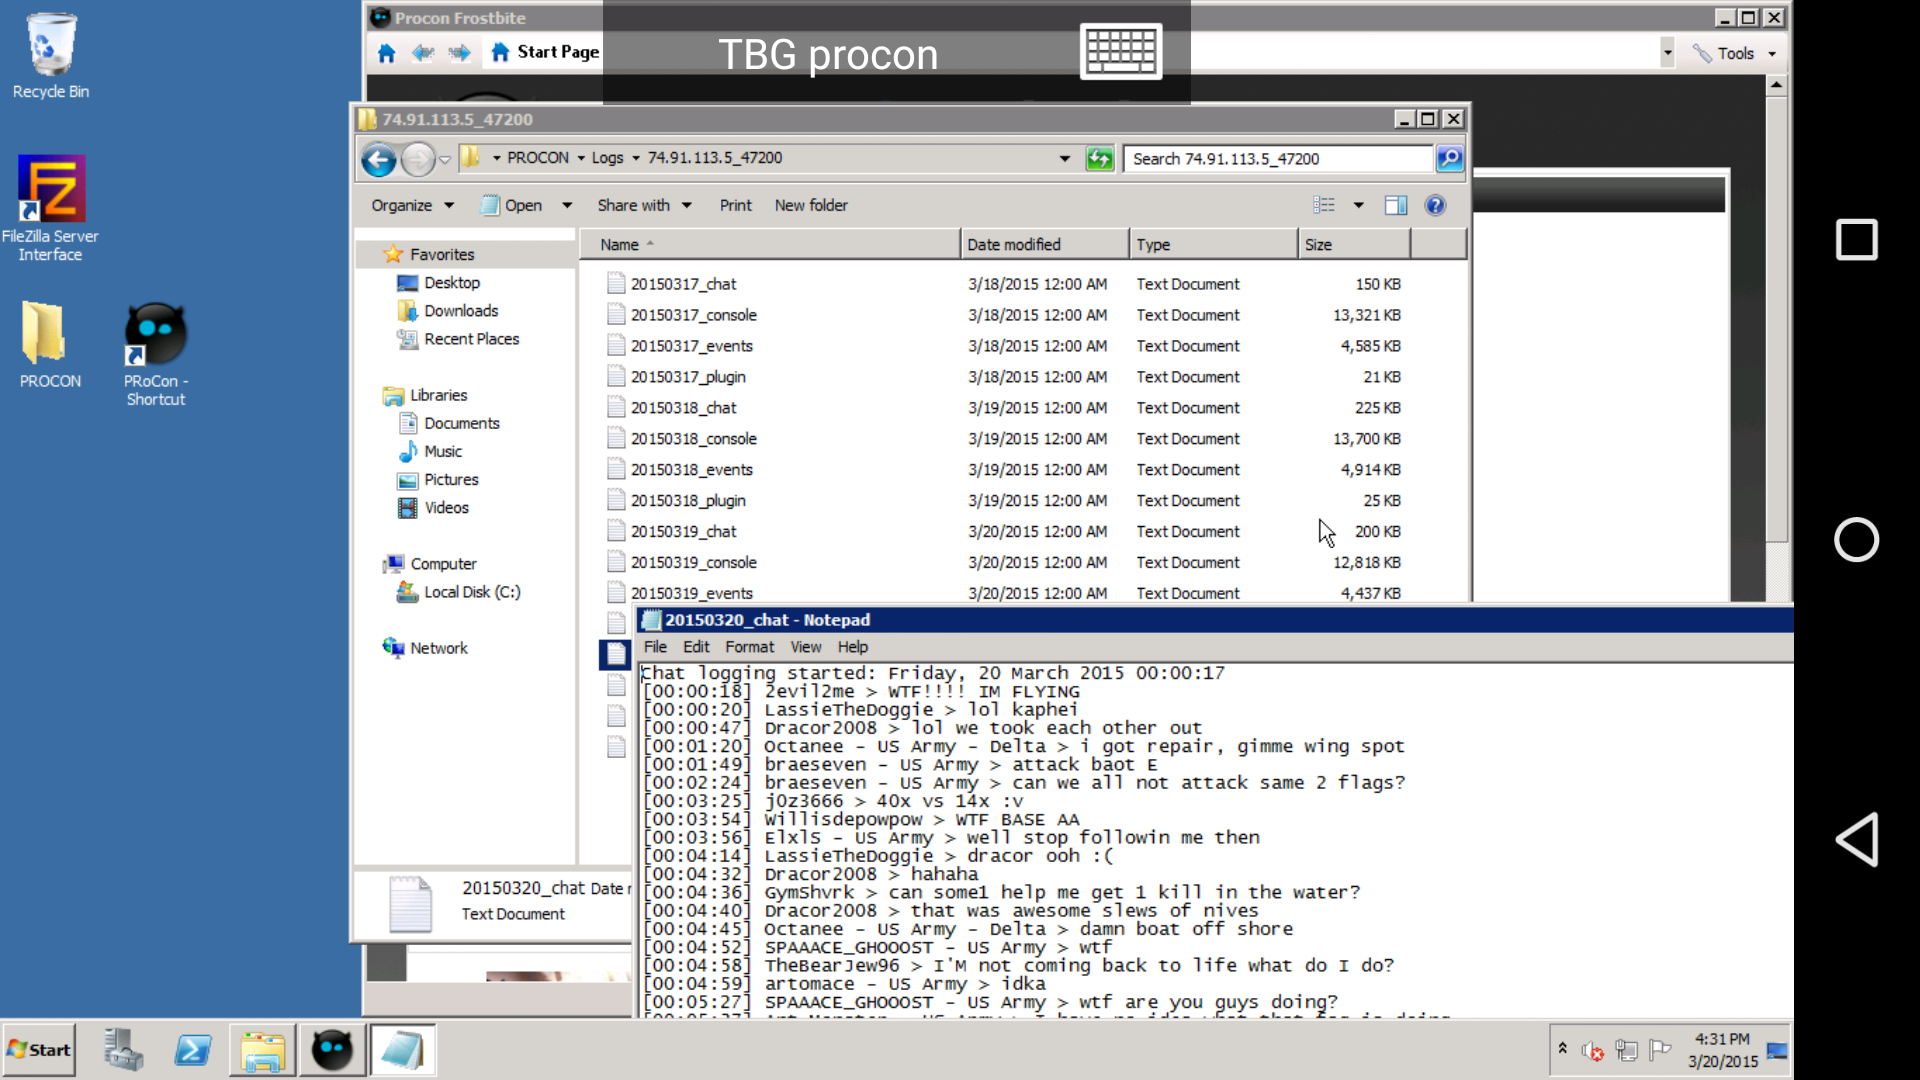Click Print in Explorer toolbar
Screen dimensions: 1920x1080
735,205
